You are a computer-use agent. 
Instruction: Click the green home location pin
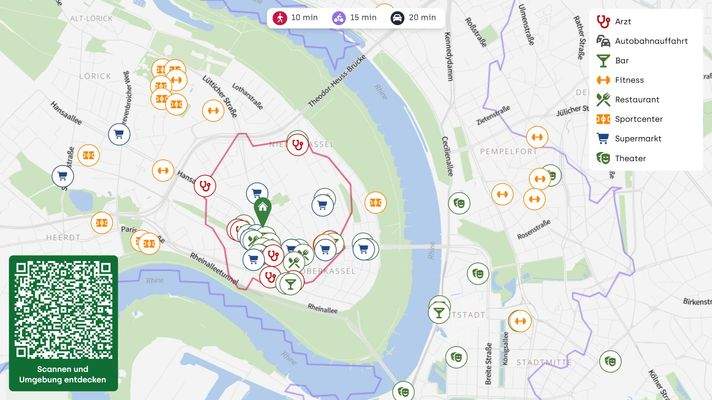point(262,212)
